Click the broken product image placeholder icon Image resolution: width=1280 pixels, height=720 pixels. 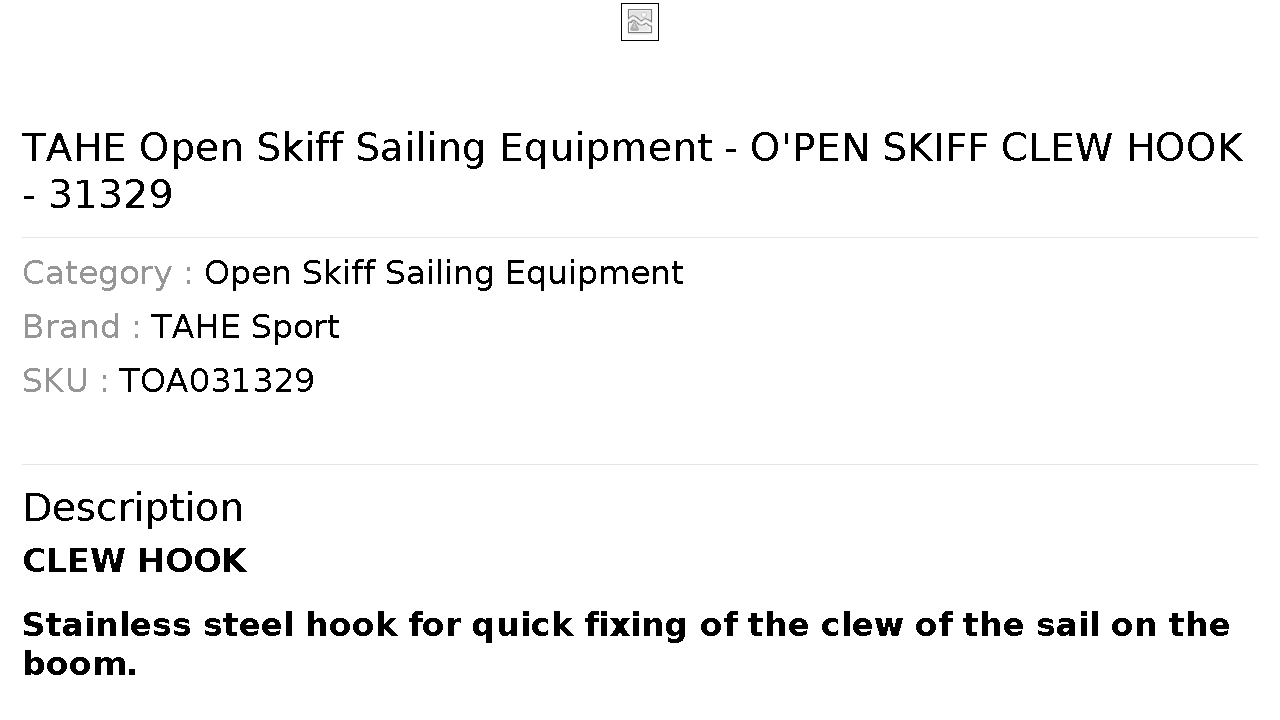[640, 22]
